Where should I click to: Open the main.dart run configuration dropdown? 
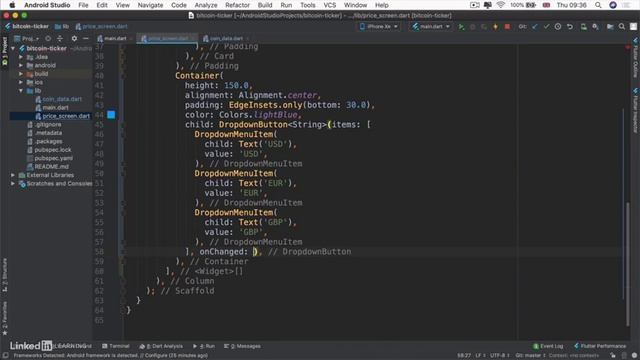(431, 27)
